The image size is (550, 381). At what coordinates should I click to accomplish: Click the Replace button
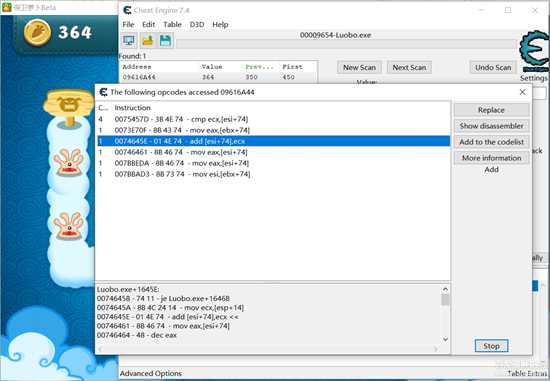[491, 110]
